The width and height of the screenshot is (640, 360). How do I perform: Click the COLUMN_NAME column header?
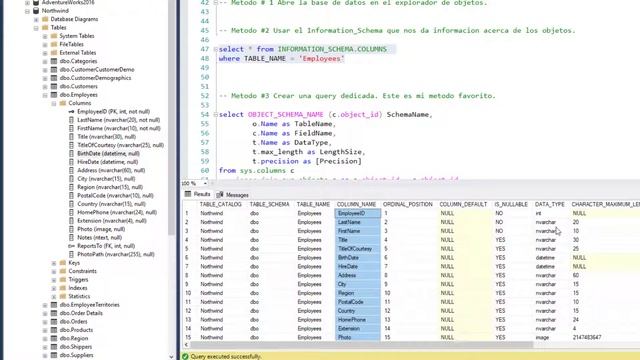pyautogui.click(x=356, y=204)
